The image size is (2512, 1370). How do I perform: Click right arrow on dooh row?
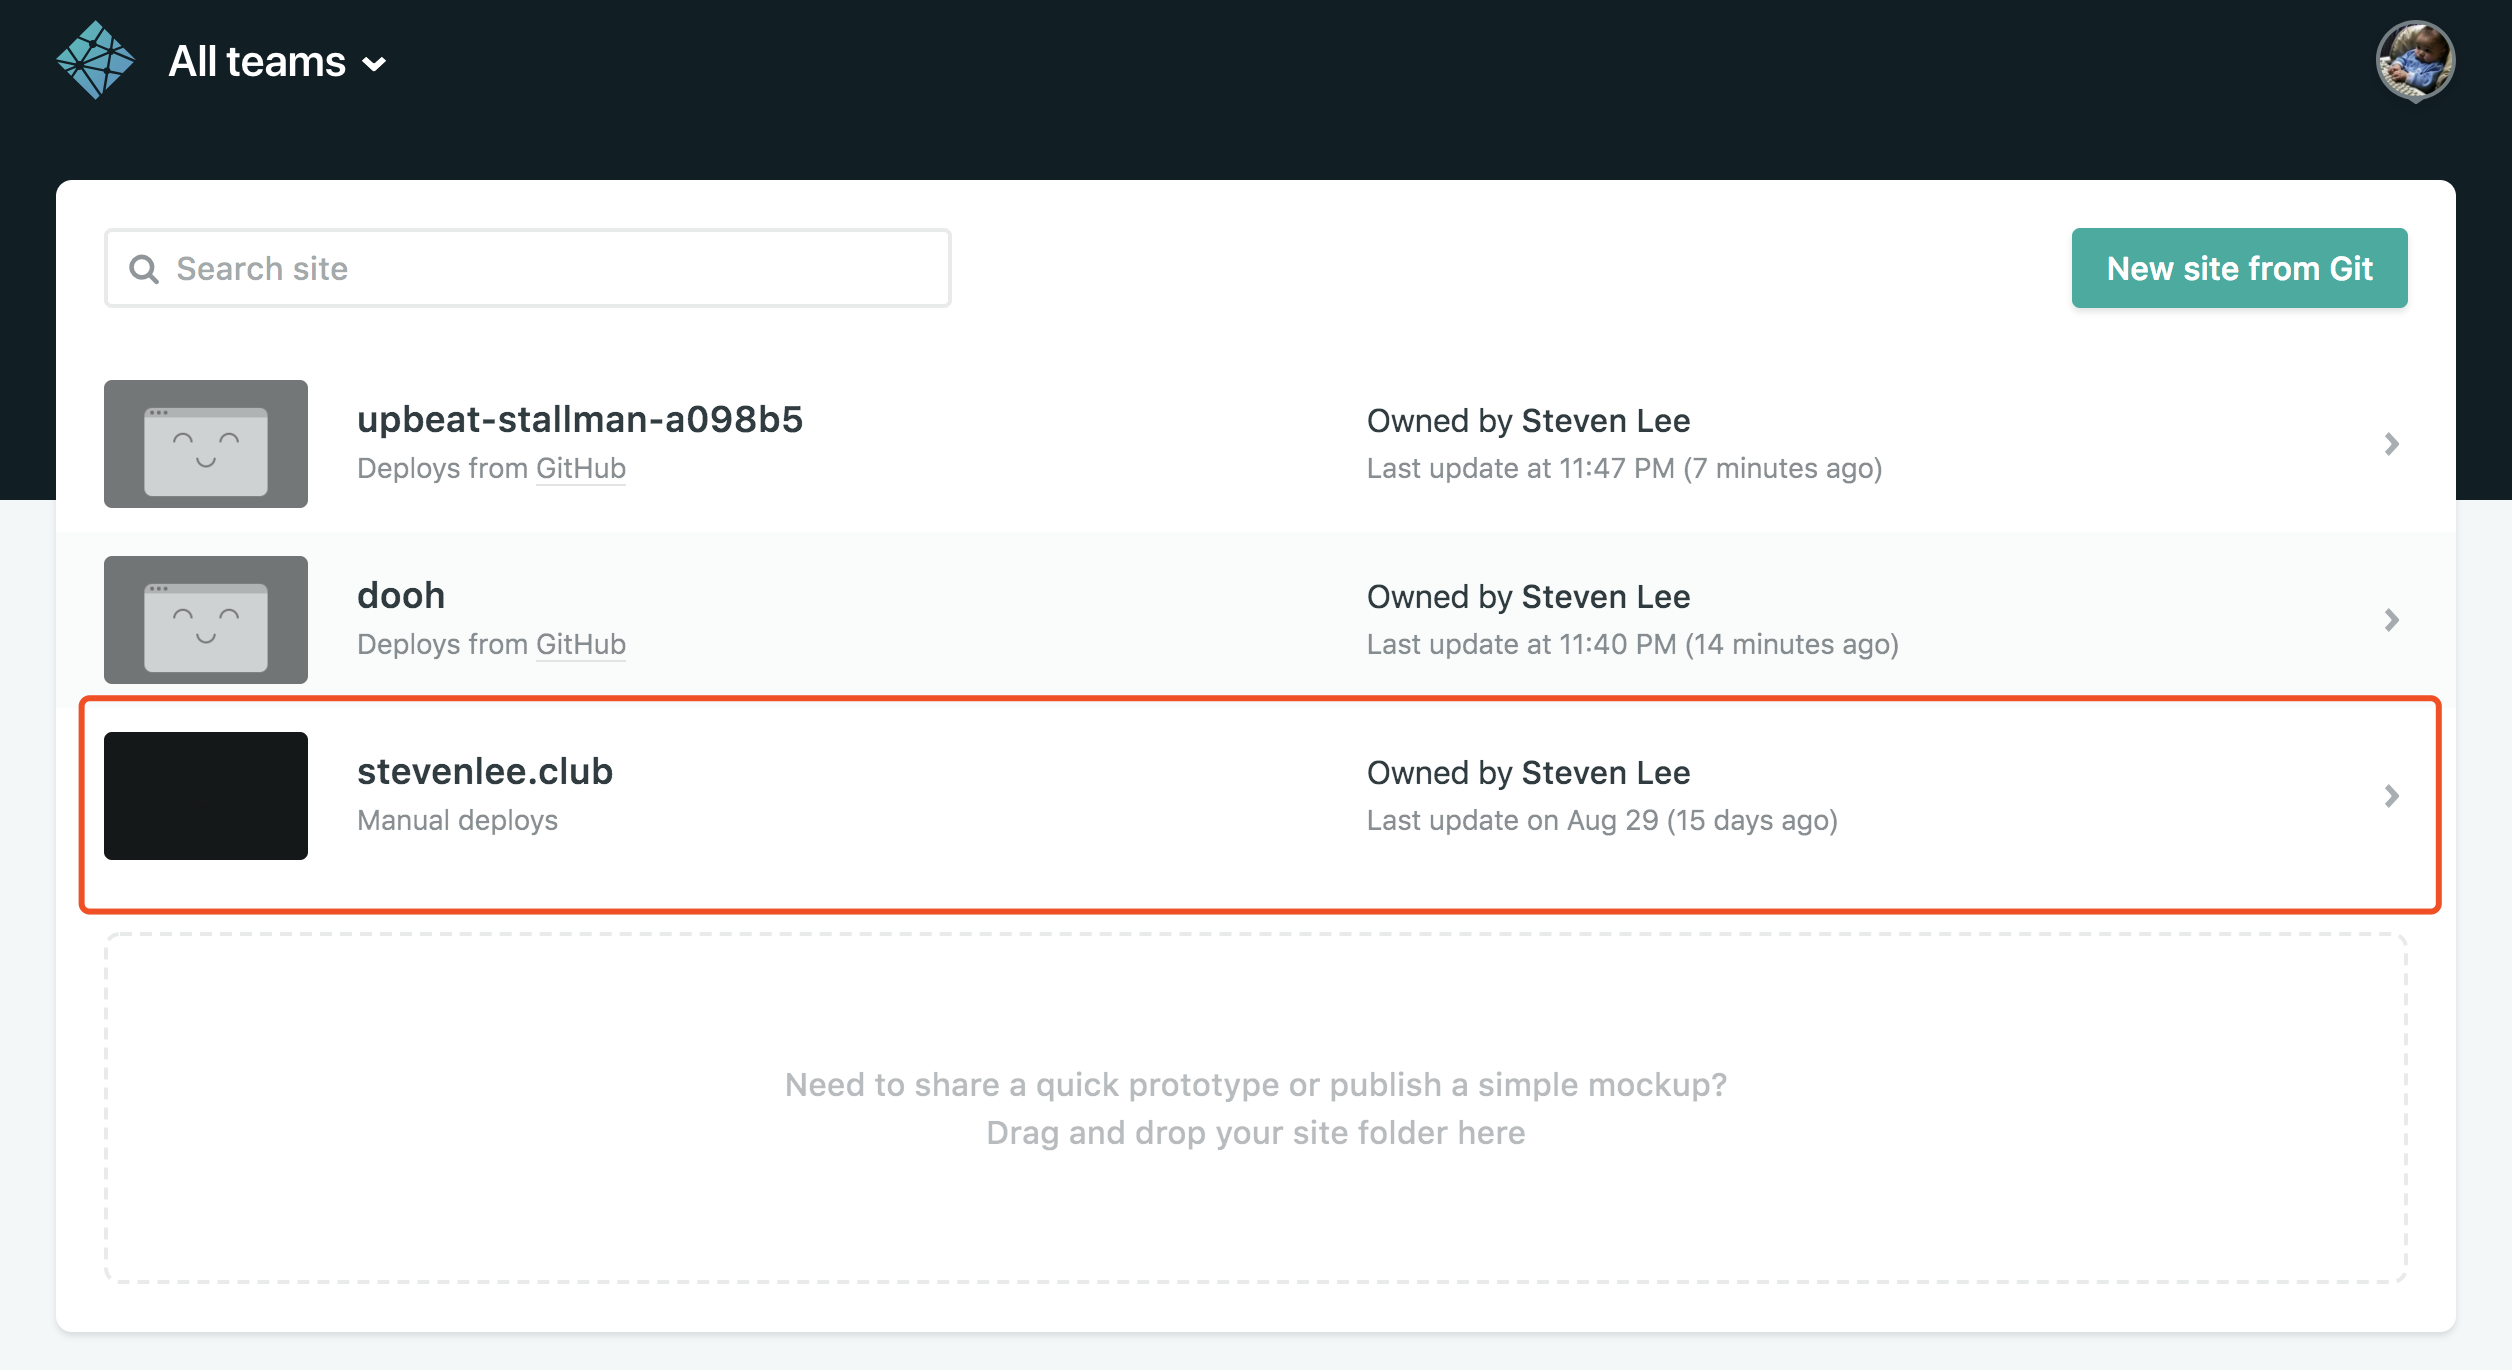coord(2391,620)
